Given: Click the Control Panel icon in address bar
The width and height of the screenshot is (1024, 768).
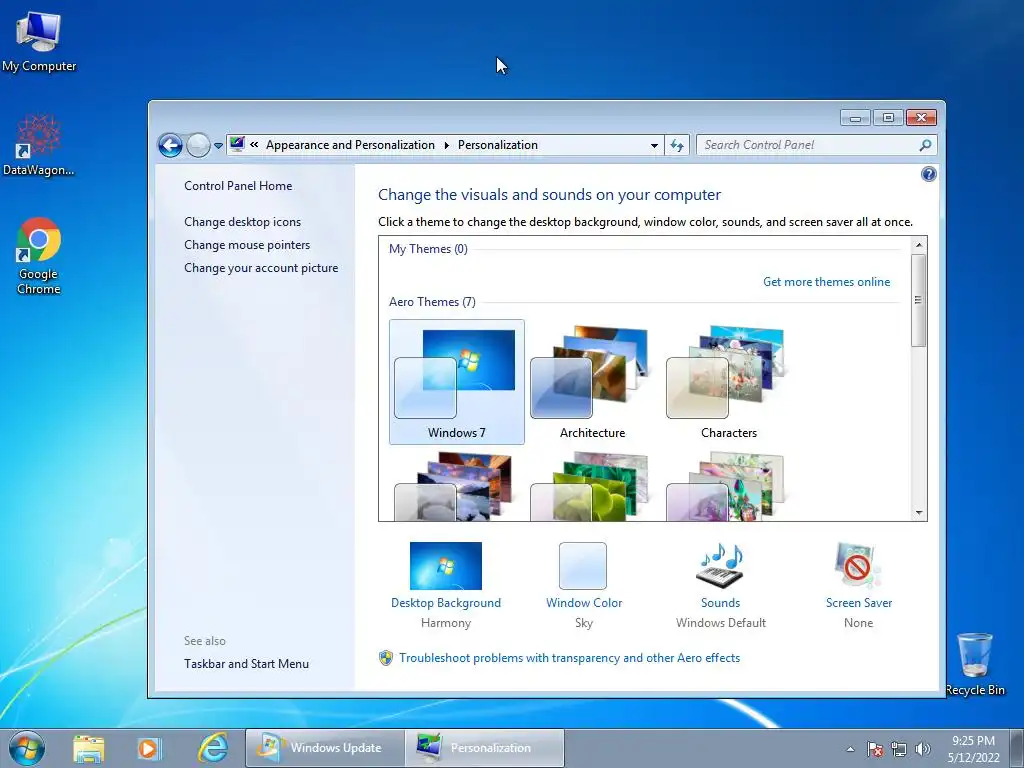Looking at the screenshot, I should [237, 144].
